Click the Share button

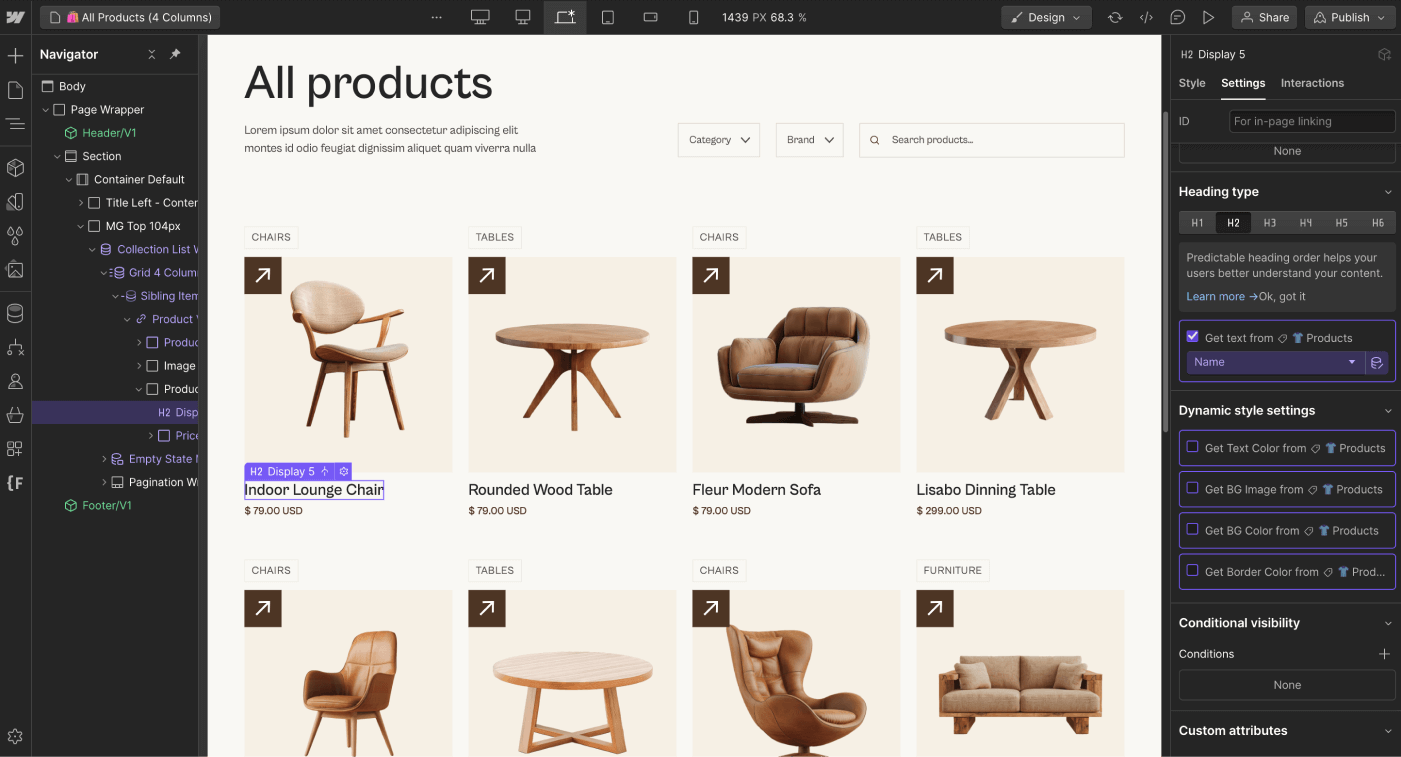[x=1264, y=17]
